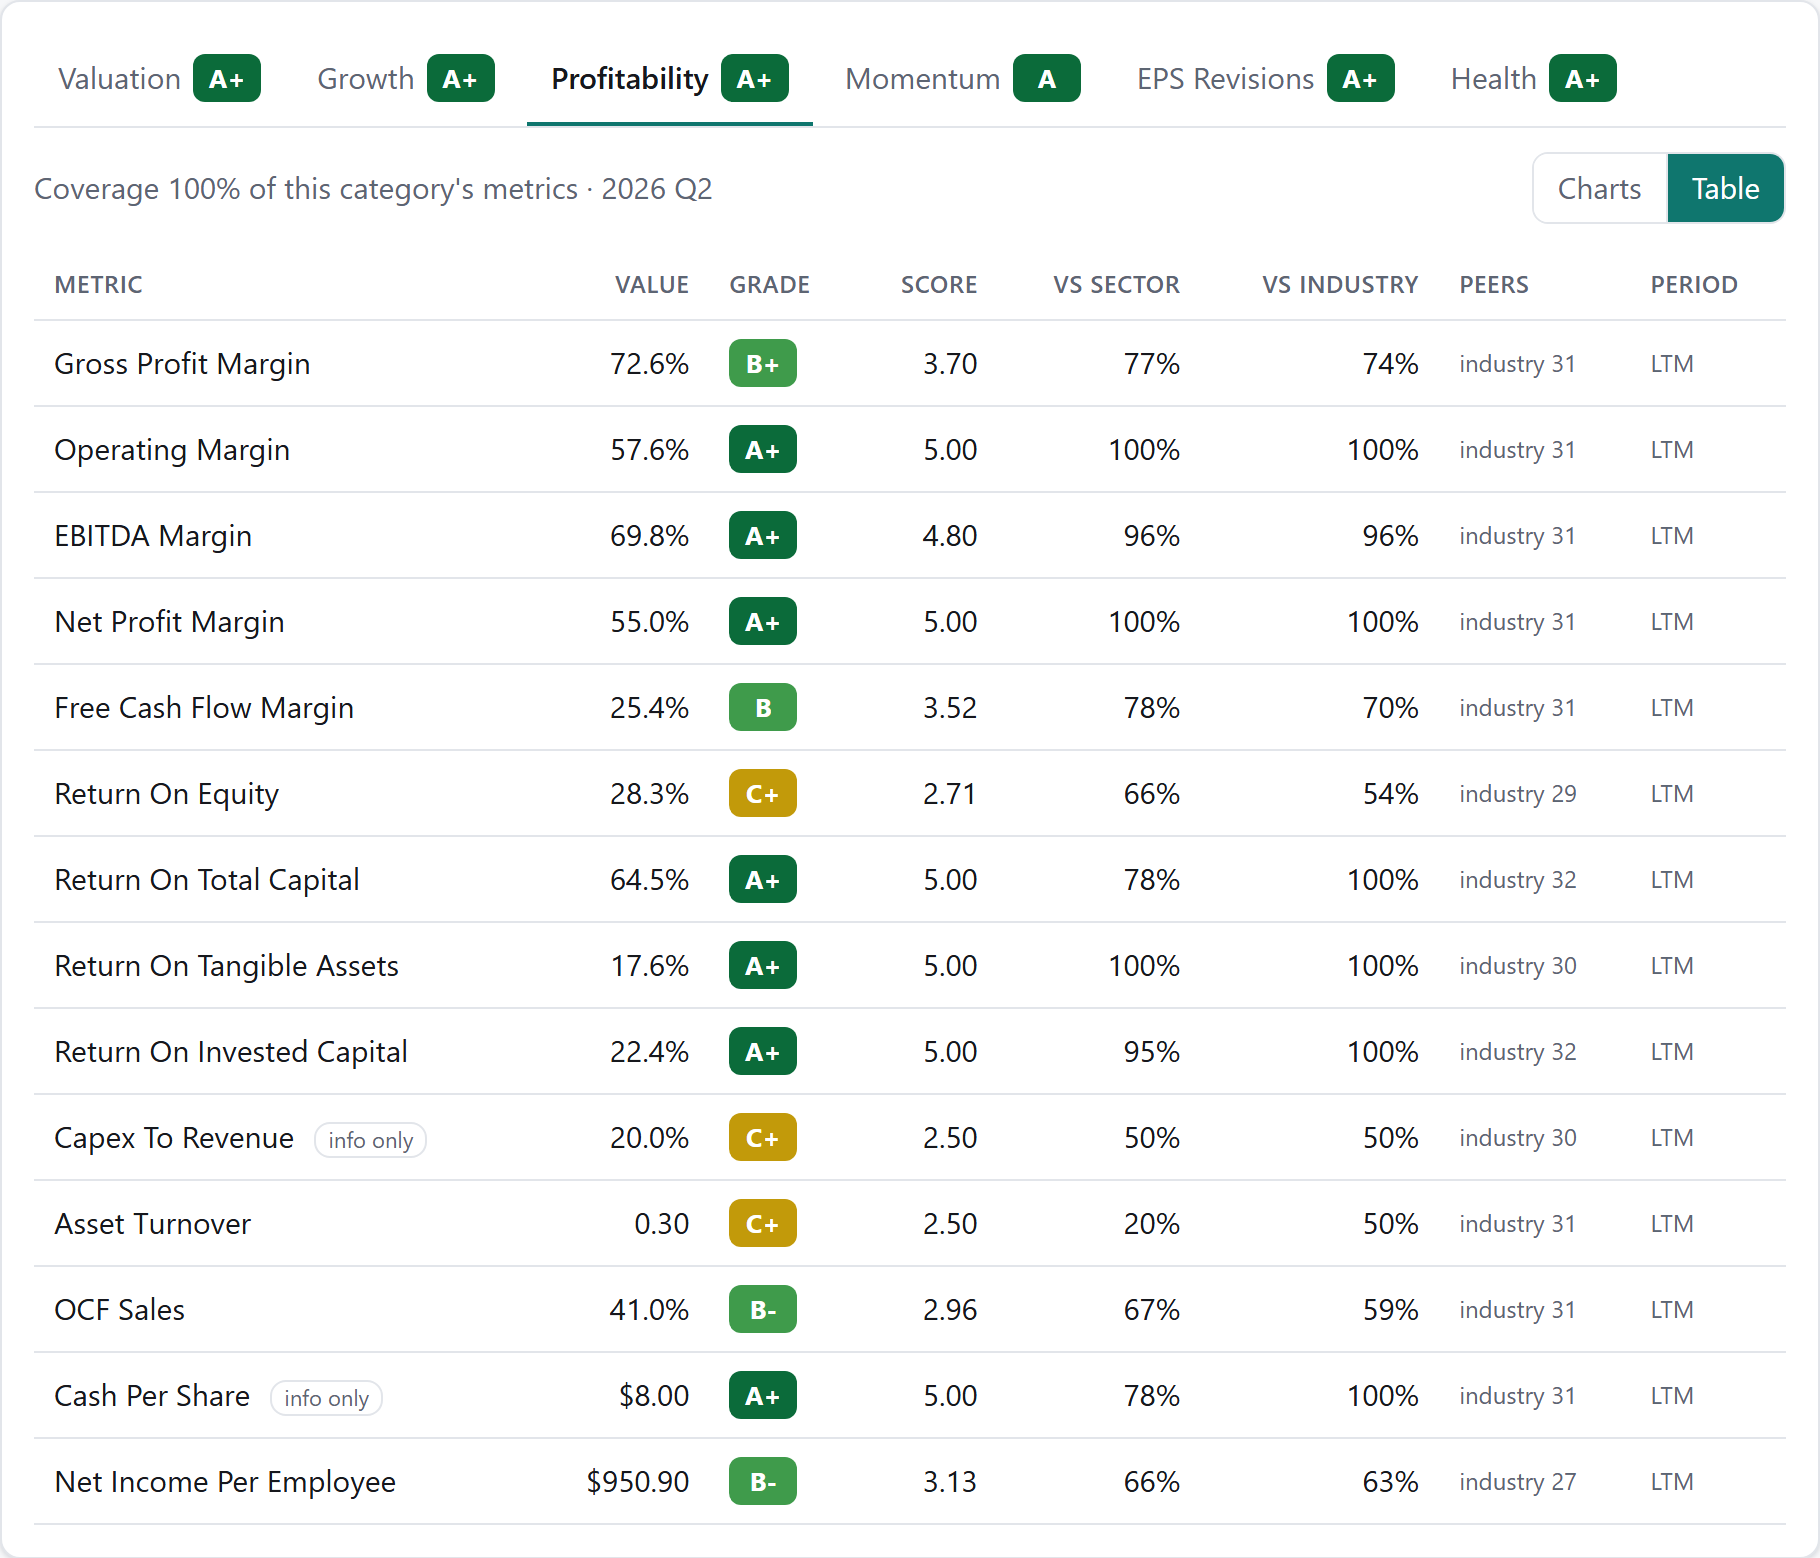1820x1558 pixels.
Task: Click the B- badge for Net Income Per Employee
Action: click(763, 1482)
